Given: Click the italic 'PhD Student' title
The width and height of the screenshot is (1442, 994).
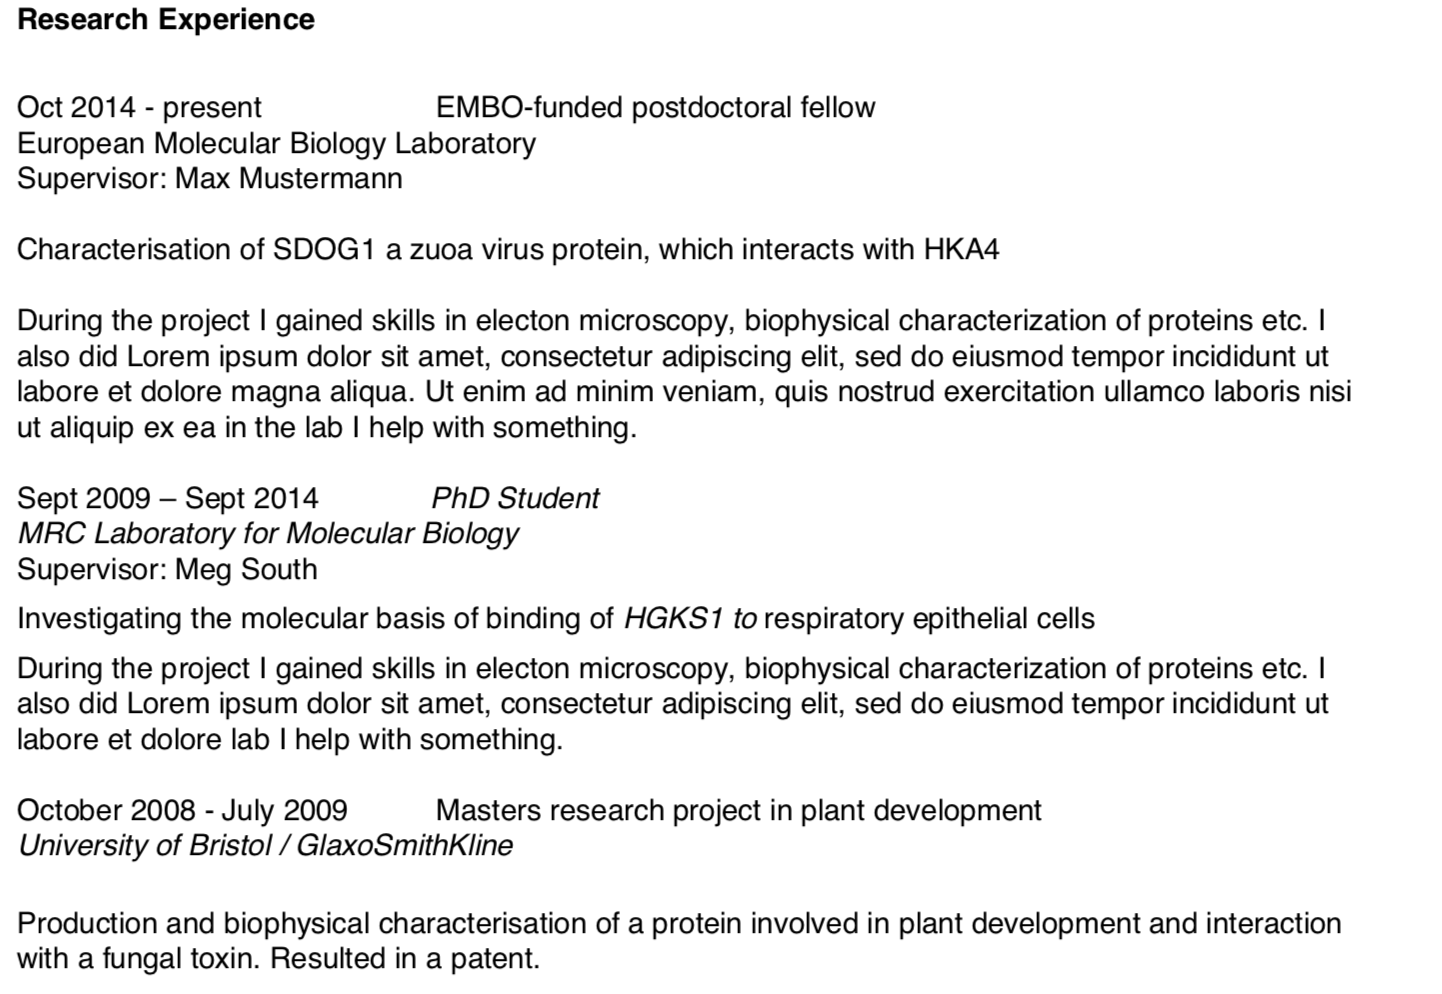Looking at the screenshot, I should click(x=515, y=498).
